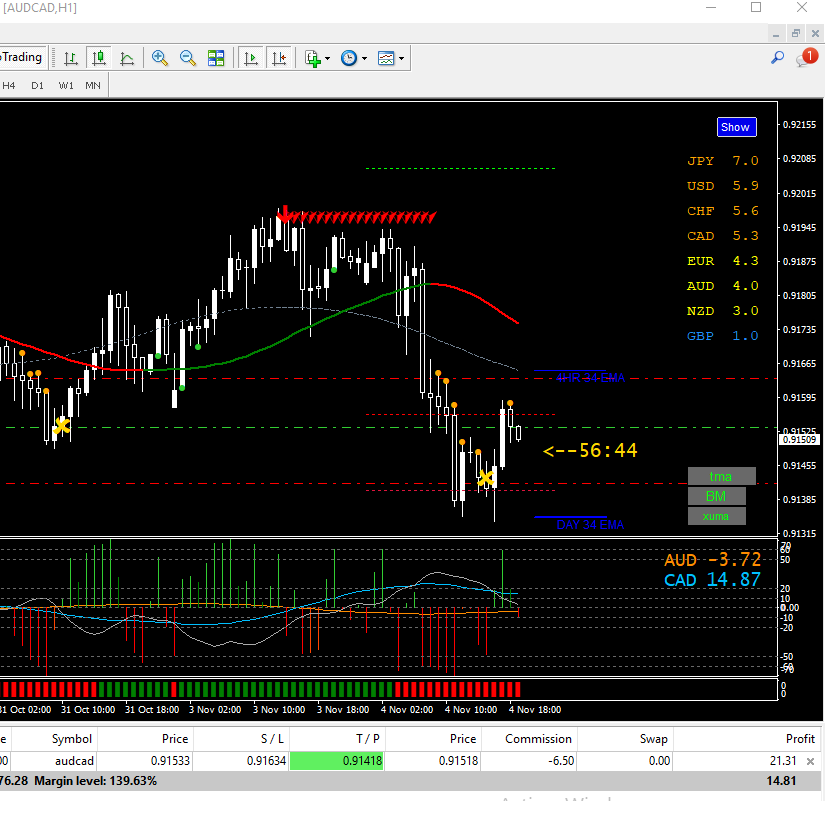Tile chart windows icon
This screenshot has width=825, height=840.
click(216, 58)
